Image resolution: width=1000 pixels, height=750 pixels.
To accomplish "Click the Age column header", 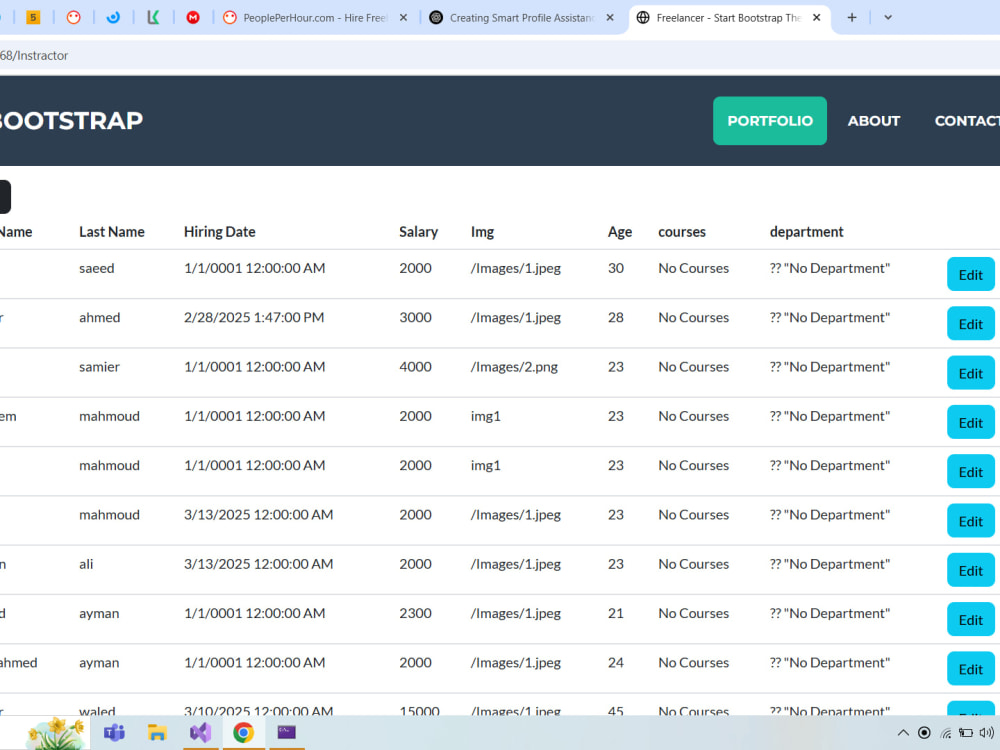I will [x=619, y=232].
